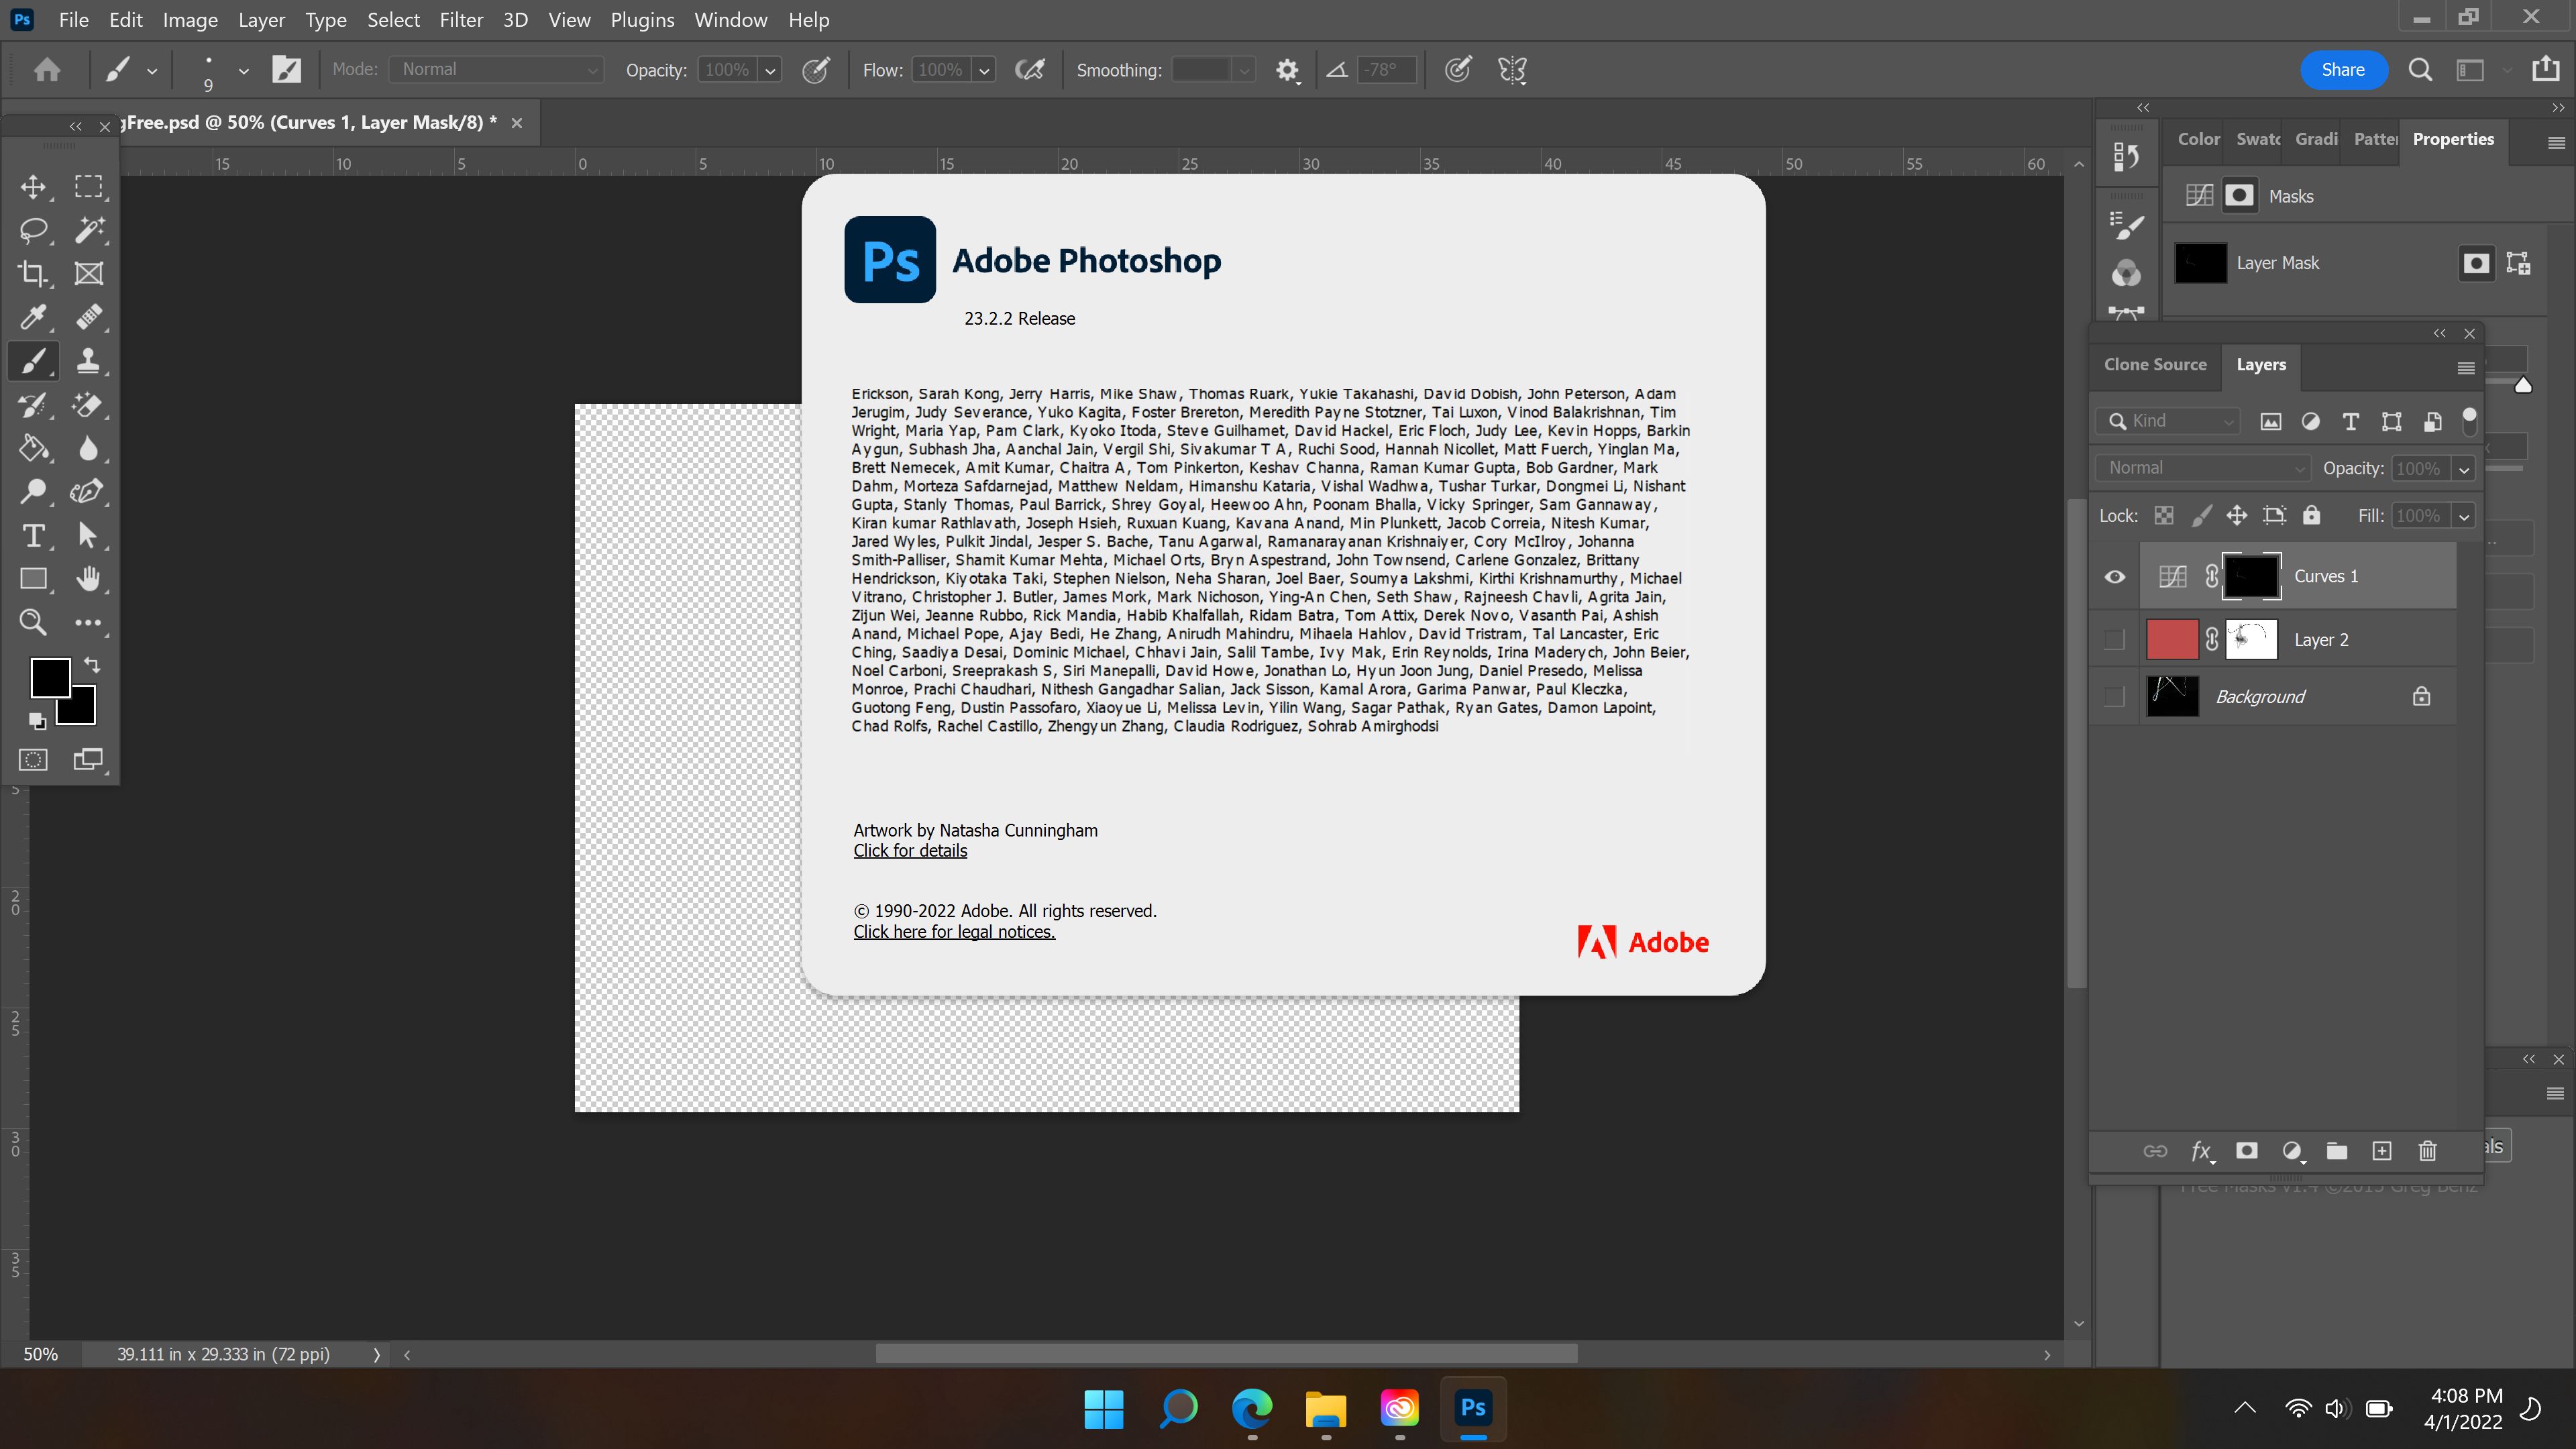Click the Share button
Image resolution: width=2576 pixels, height=1449 pixels.
(x=2344, y=69)
